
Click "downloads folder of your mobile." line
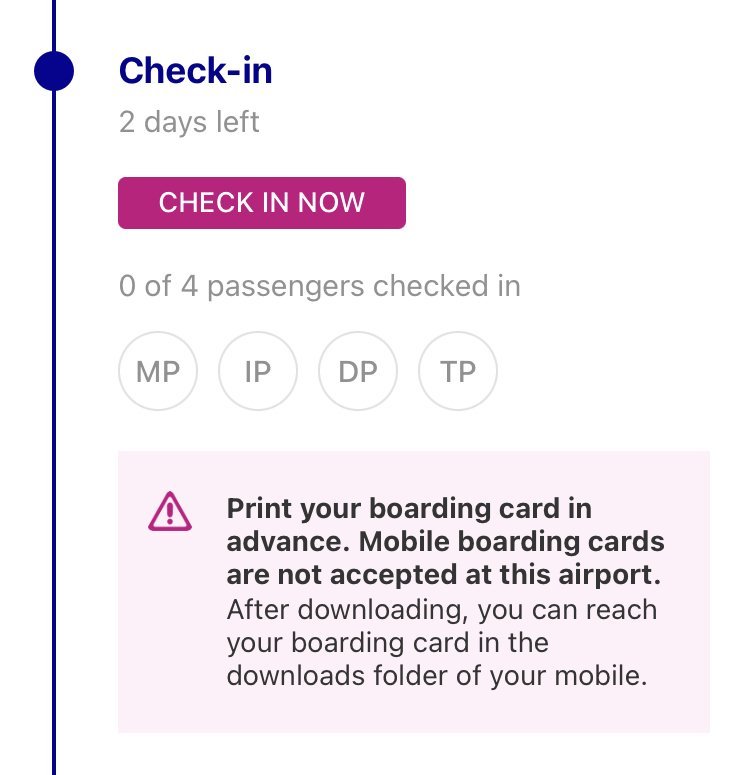tap(436, 675)
